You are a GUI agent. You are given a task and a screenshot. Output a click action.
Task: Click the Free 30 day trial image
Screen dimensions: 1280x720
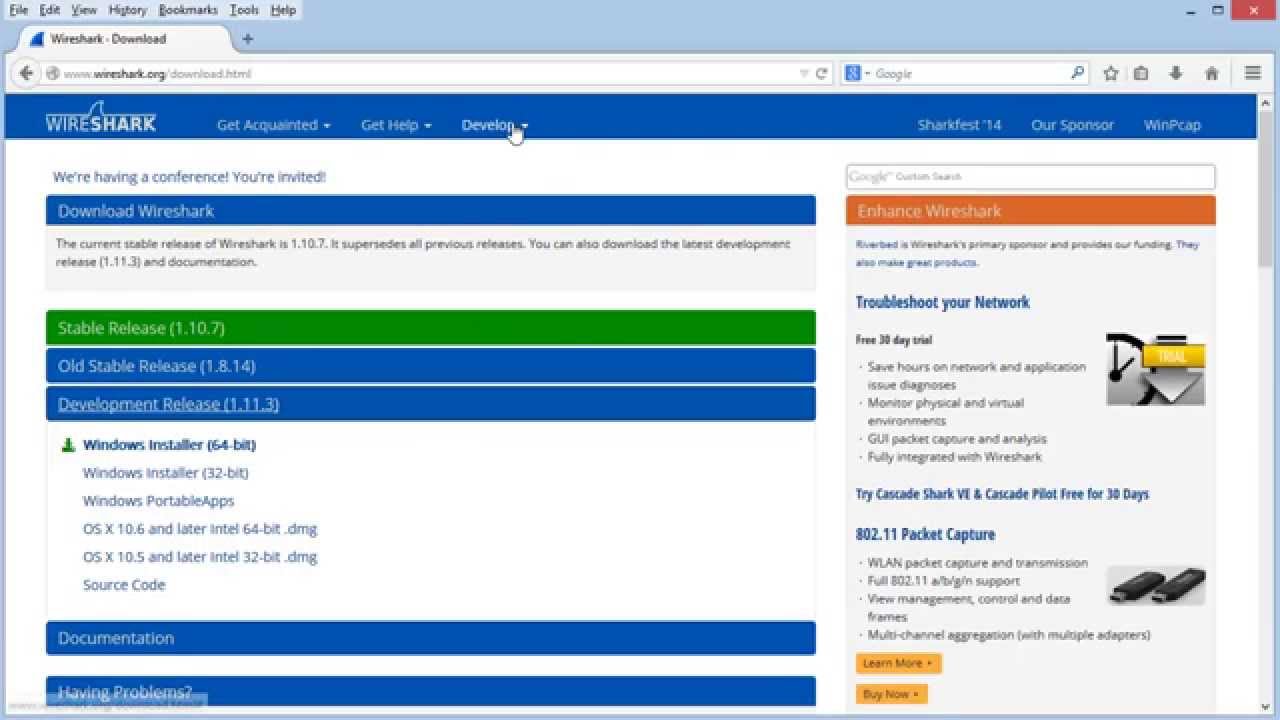tap(1155, 368)
